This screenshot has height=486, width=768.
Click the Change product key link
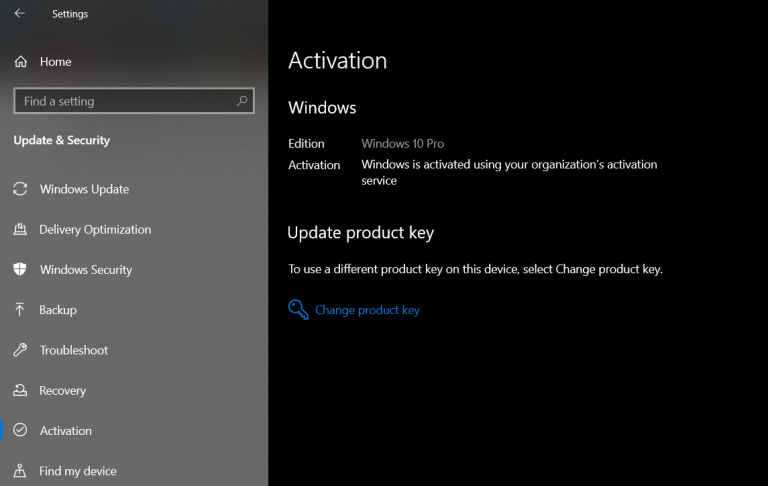point(367,310)
